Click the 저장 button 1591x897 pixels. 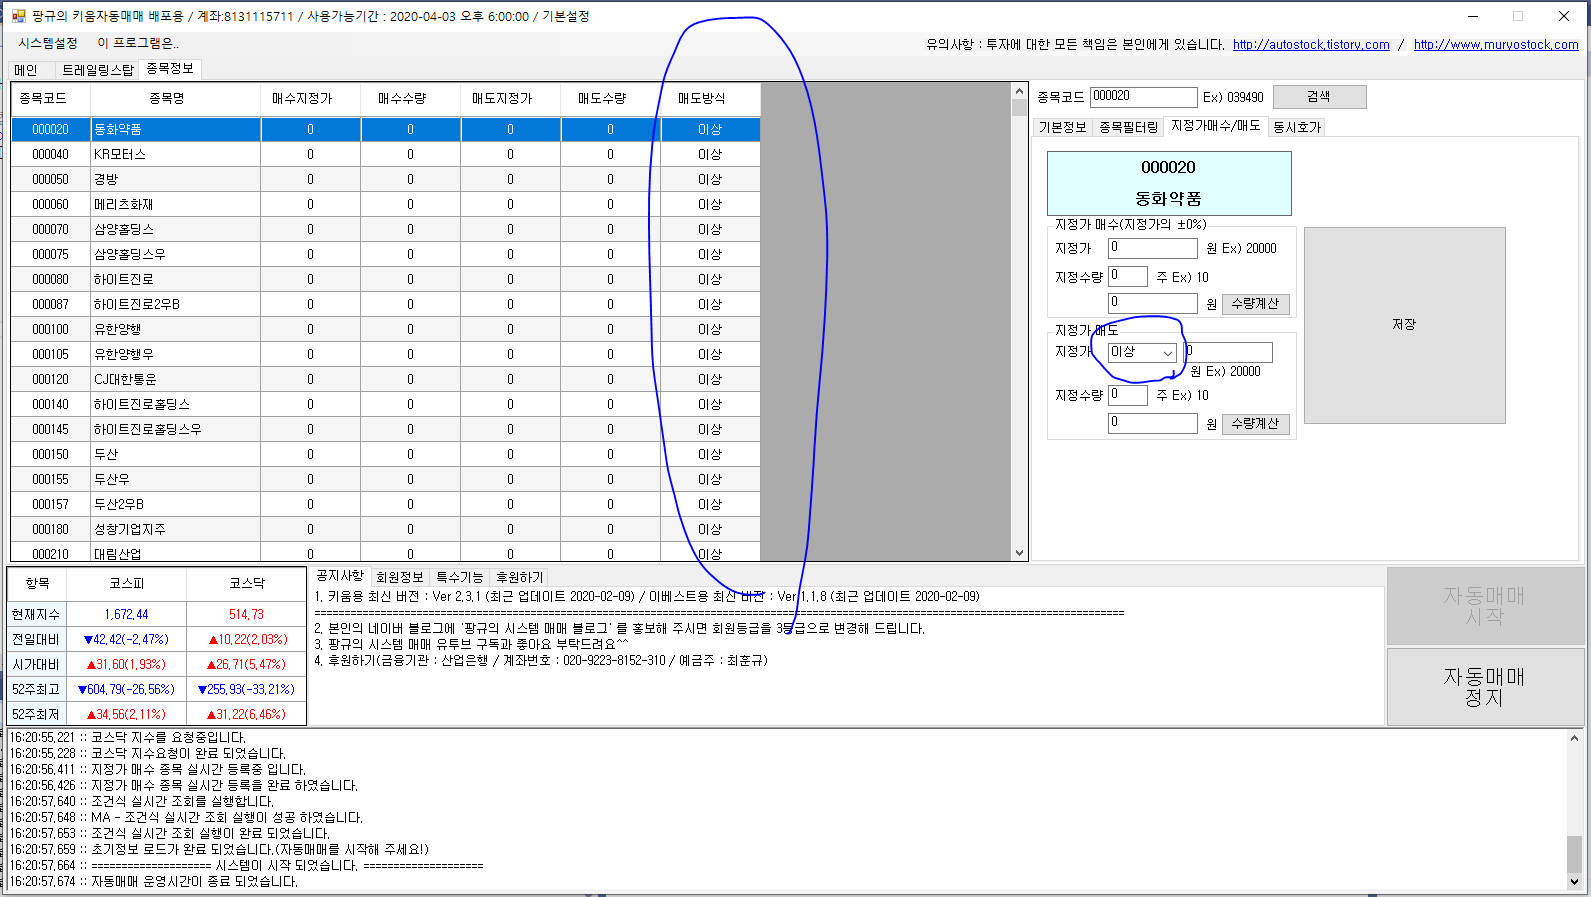coord(1404,325)
